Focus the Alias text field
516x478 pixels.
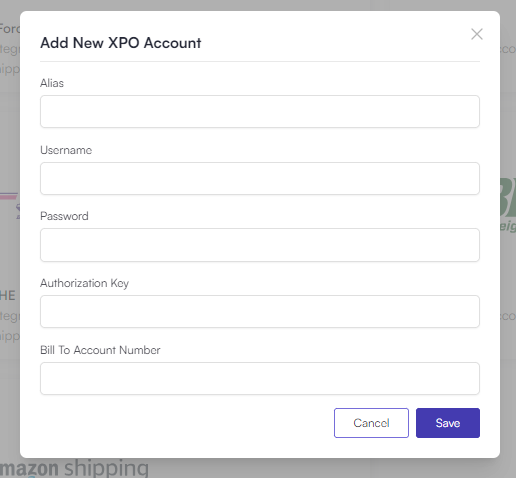260,111
